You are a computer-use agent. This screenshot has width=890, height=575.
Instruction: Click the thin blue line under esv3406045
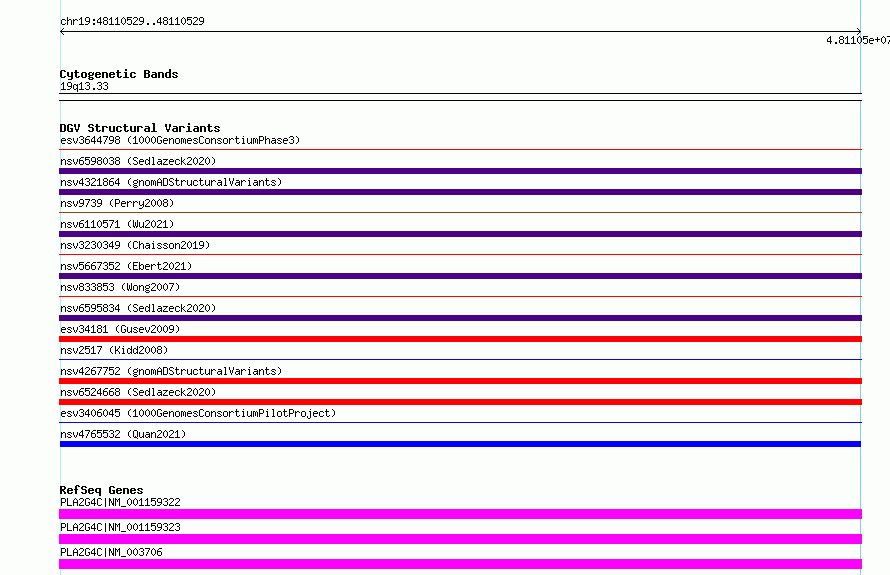[x=460, y=423]
